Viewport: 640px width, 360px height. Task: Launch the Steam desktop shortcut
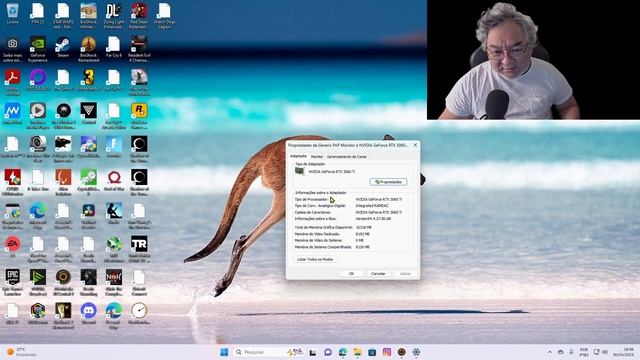(x=63, y=47)
